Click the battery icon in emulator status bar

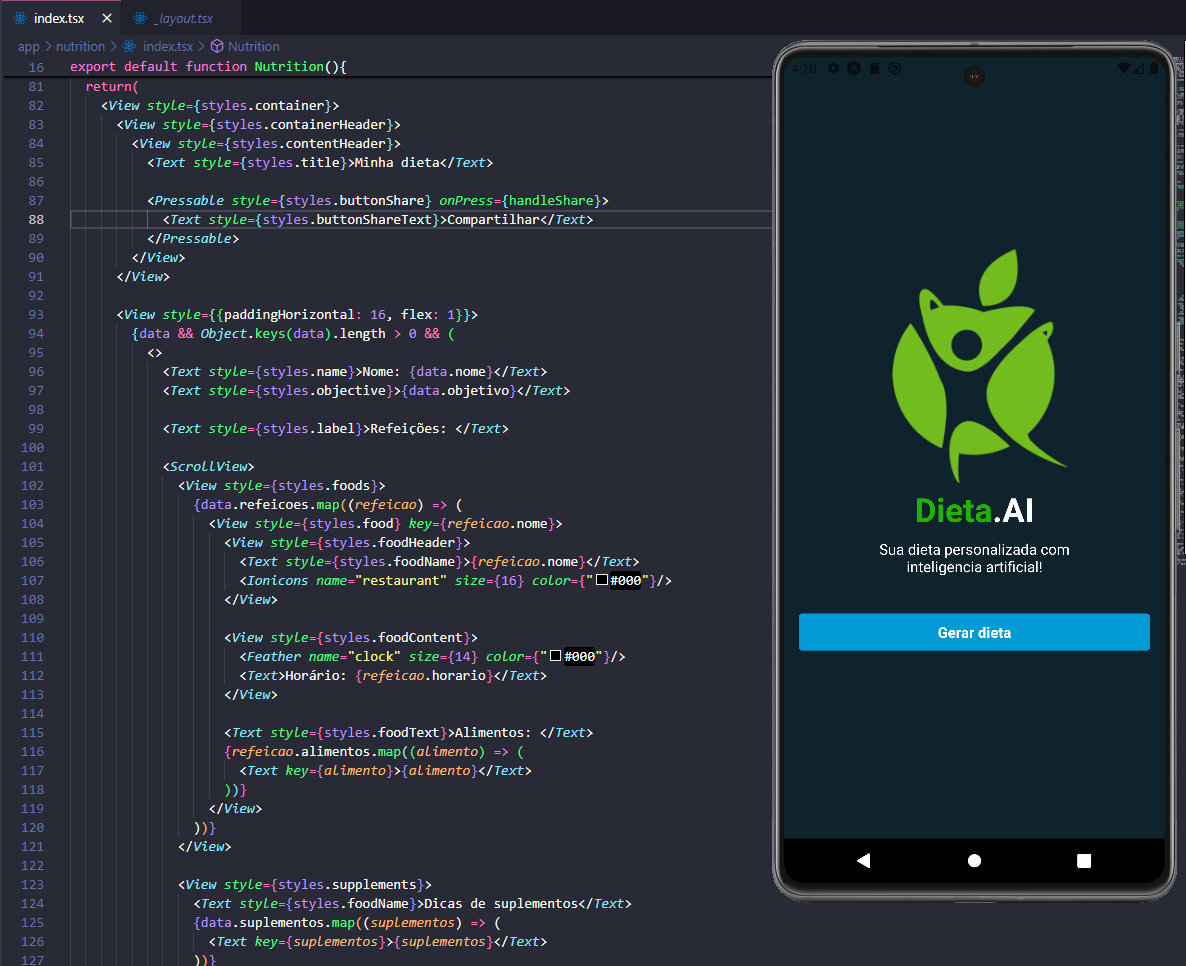pyautogui.click(x=1153, y=69)
